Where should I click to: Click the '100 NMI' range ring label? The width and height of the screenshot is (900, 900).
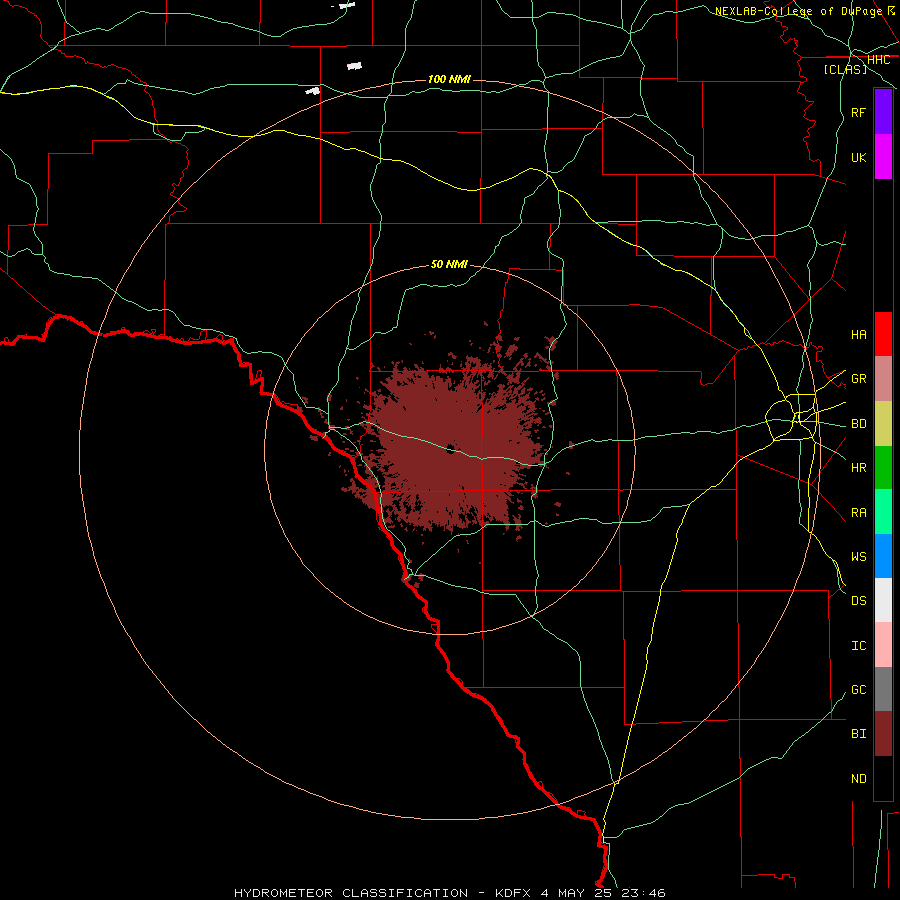pos(449,79)
